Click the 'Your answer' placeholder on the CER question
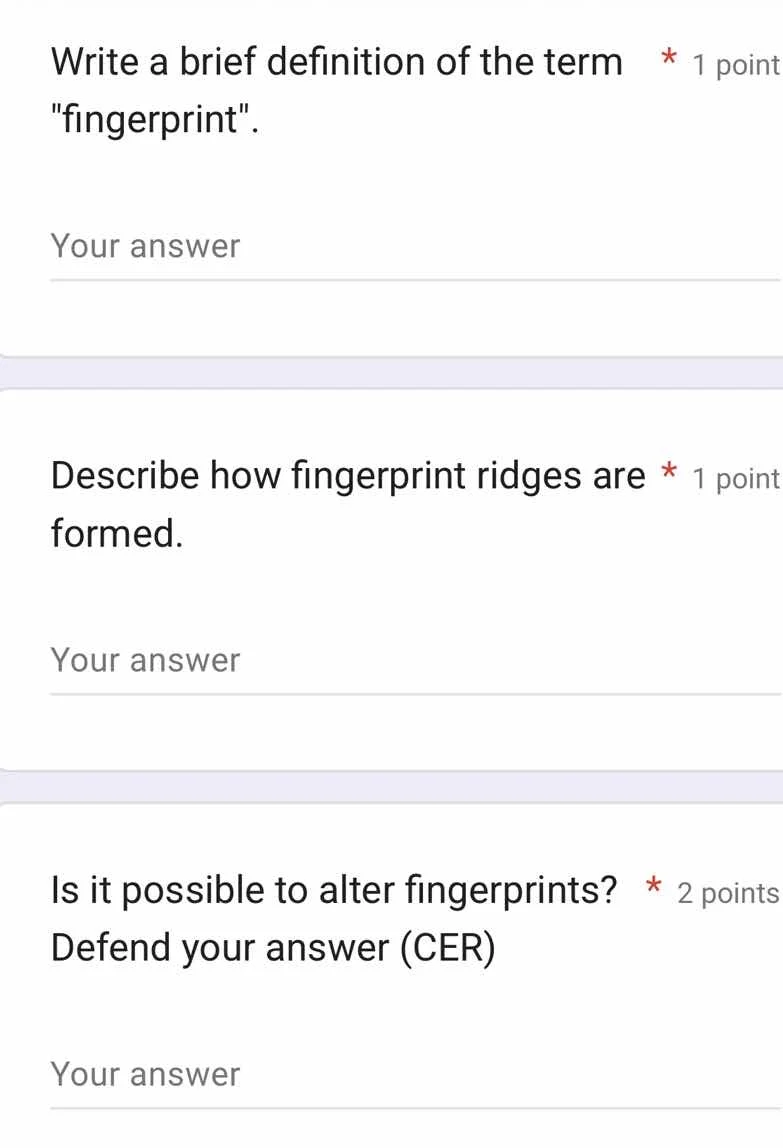 click(145, 1074)
